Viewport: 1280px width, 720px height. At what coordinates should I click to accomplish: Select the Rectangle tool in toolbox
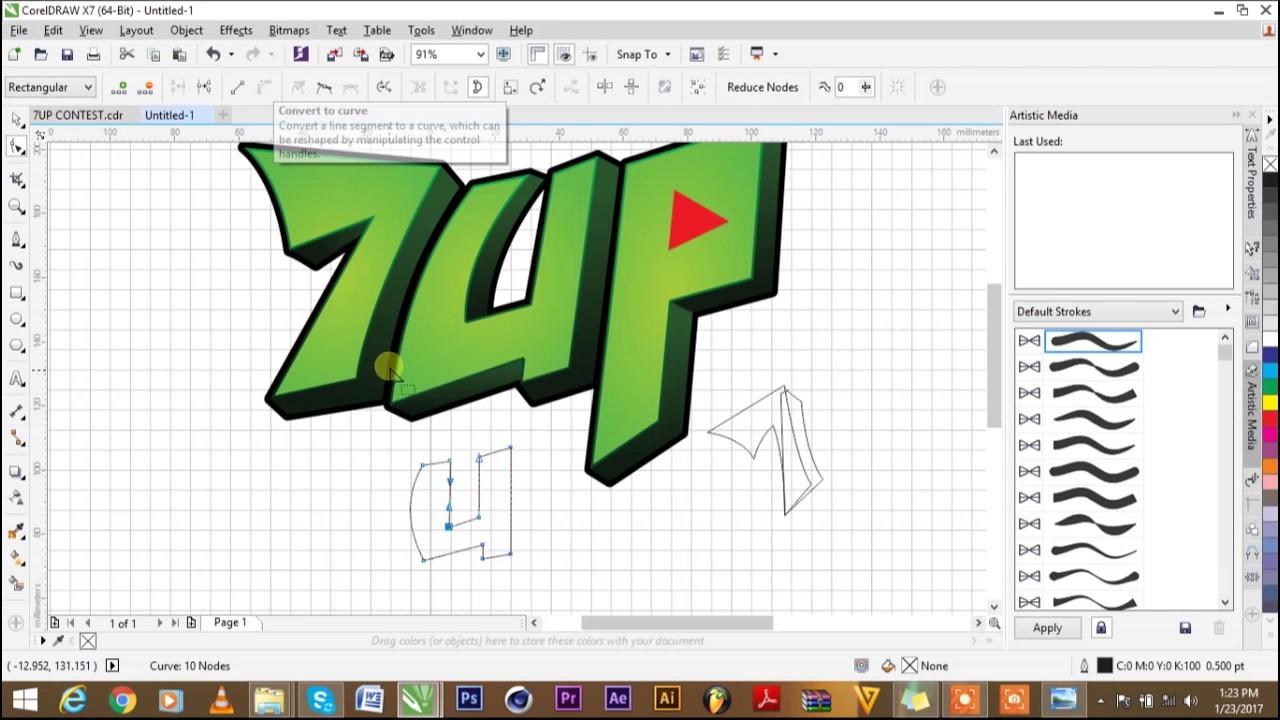(x=17, y=293)
